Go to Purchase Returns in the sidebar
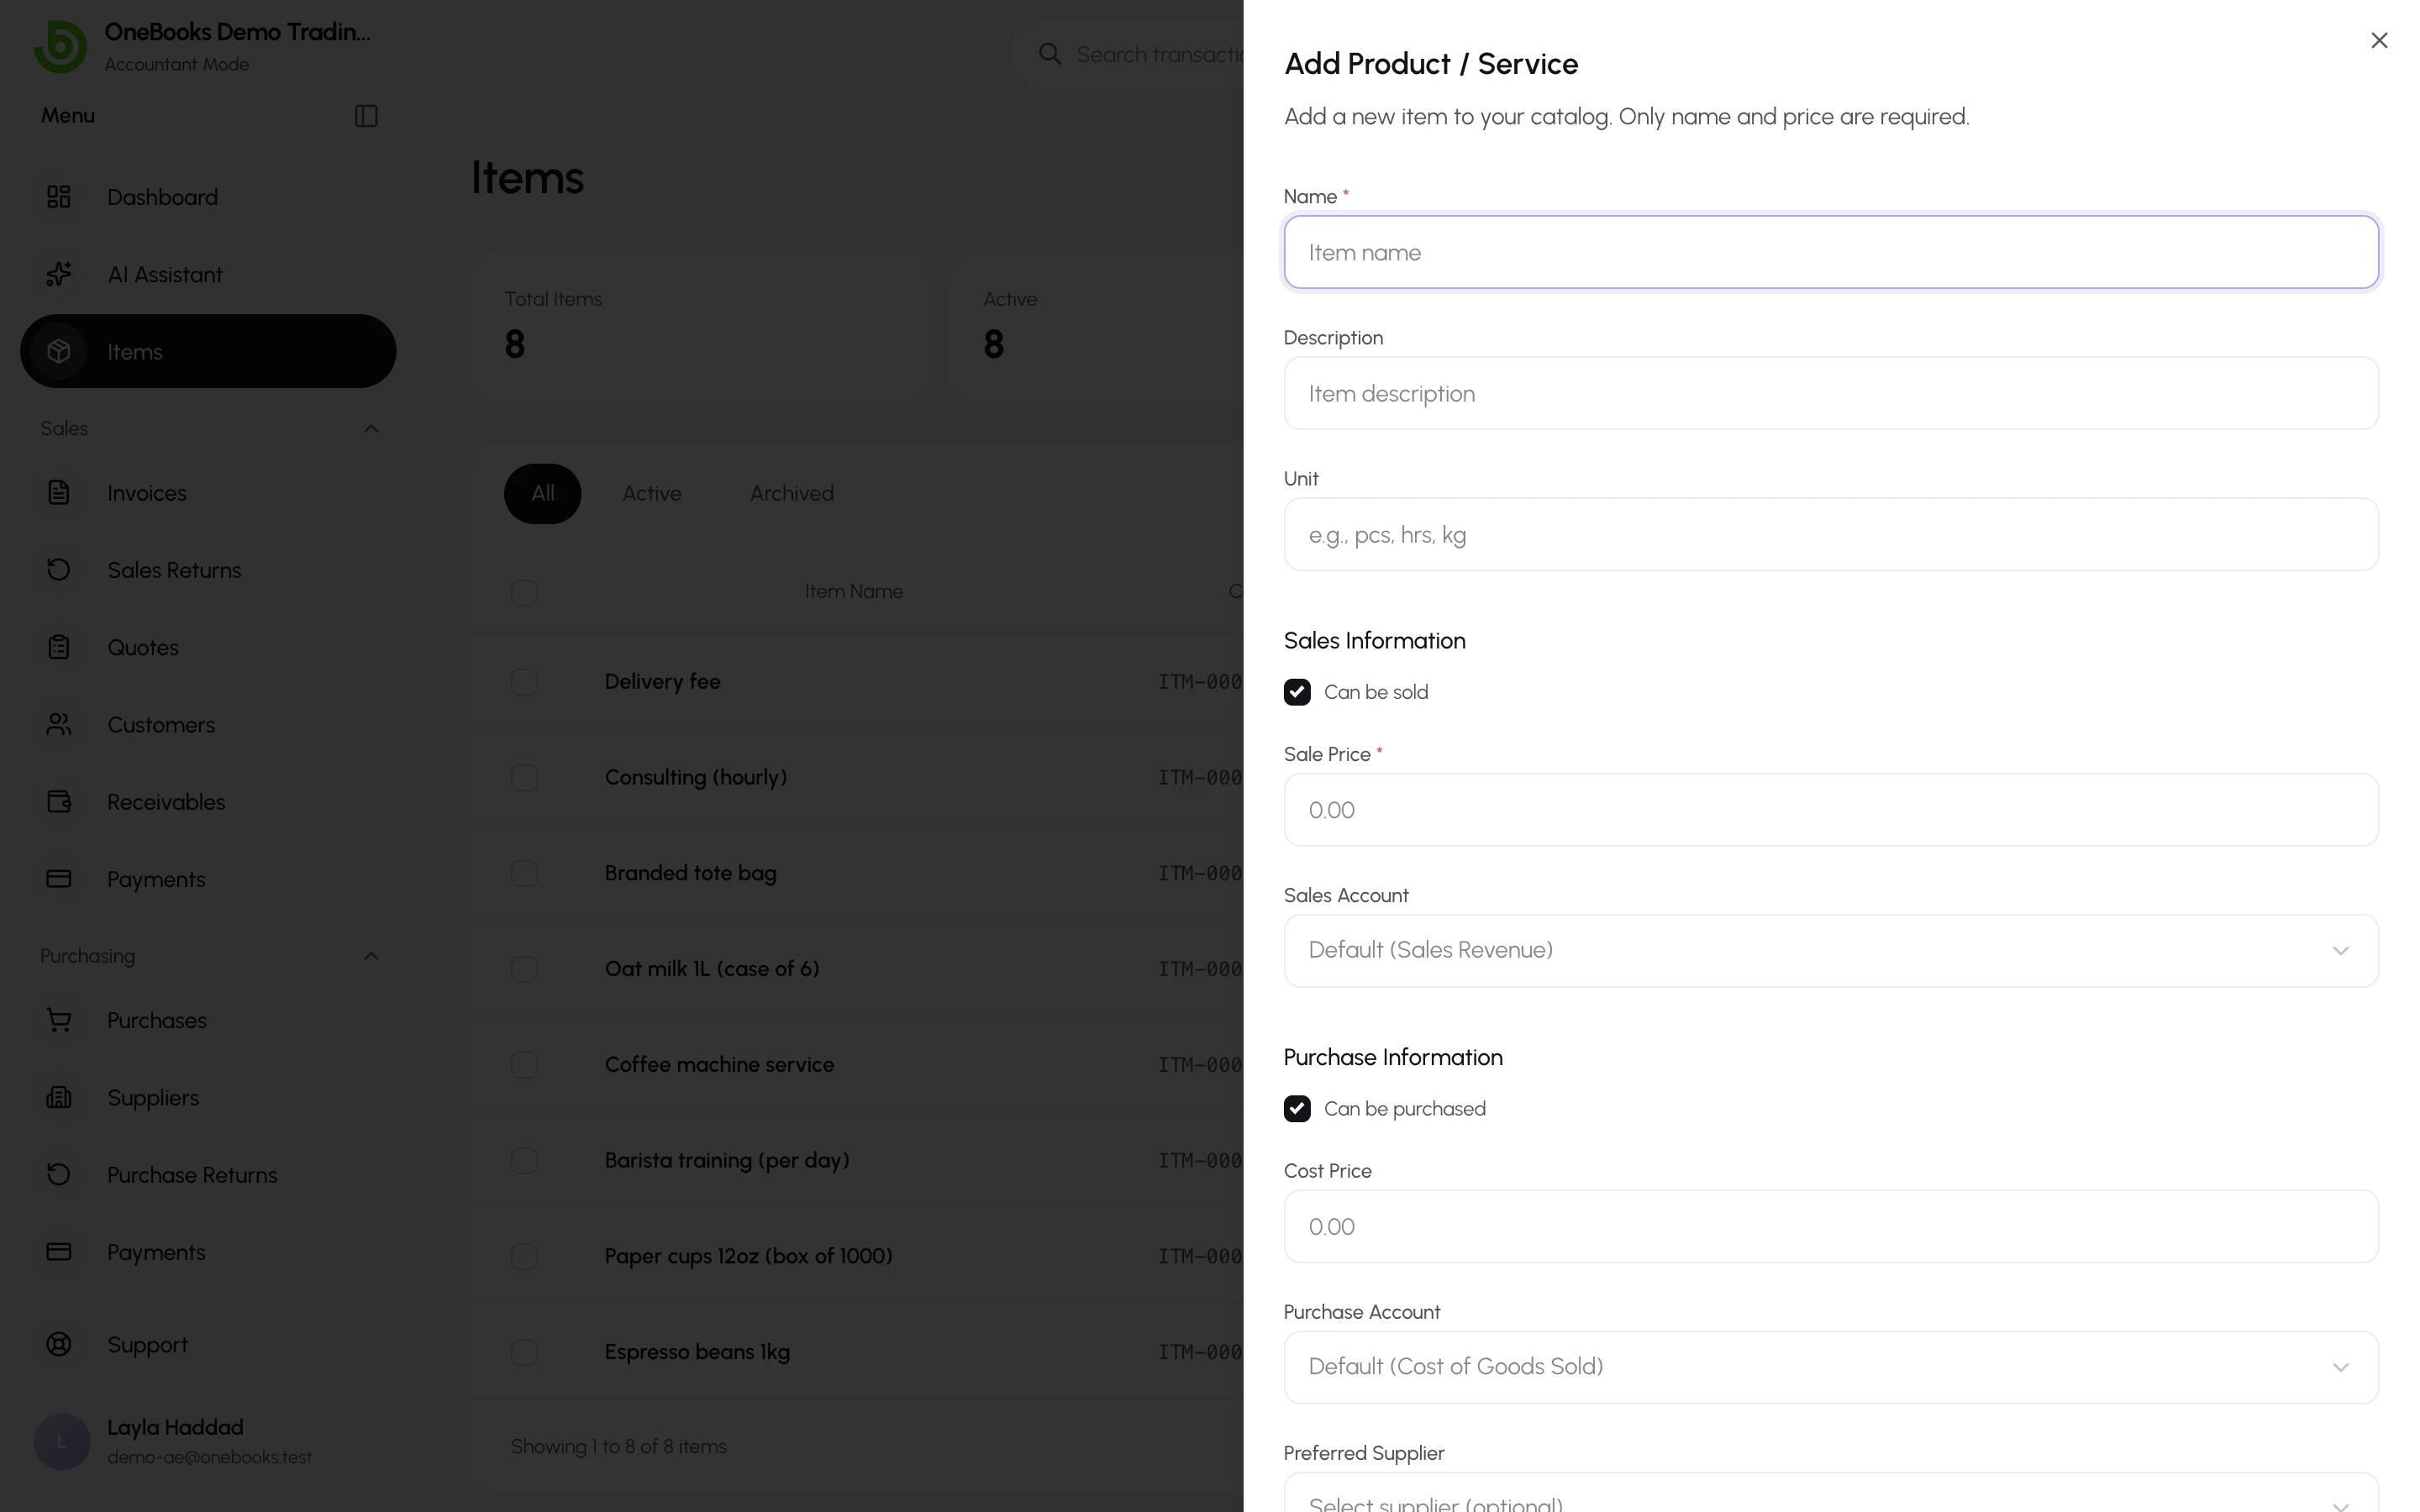 (x=208, y=1174)
